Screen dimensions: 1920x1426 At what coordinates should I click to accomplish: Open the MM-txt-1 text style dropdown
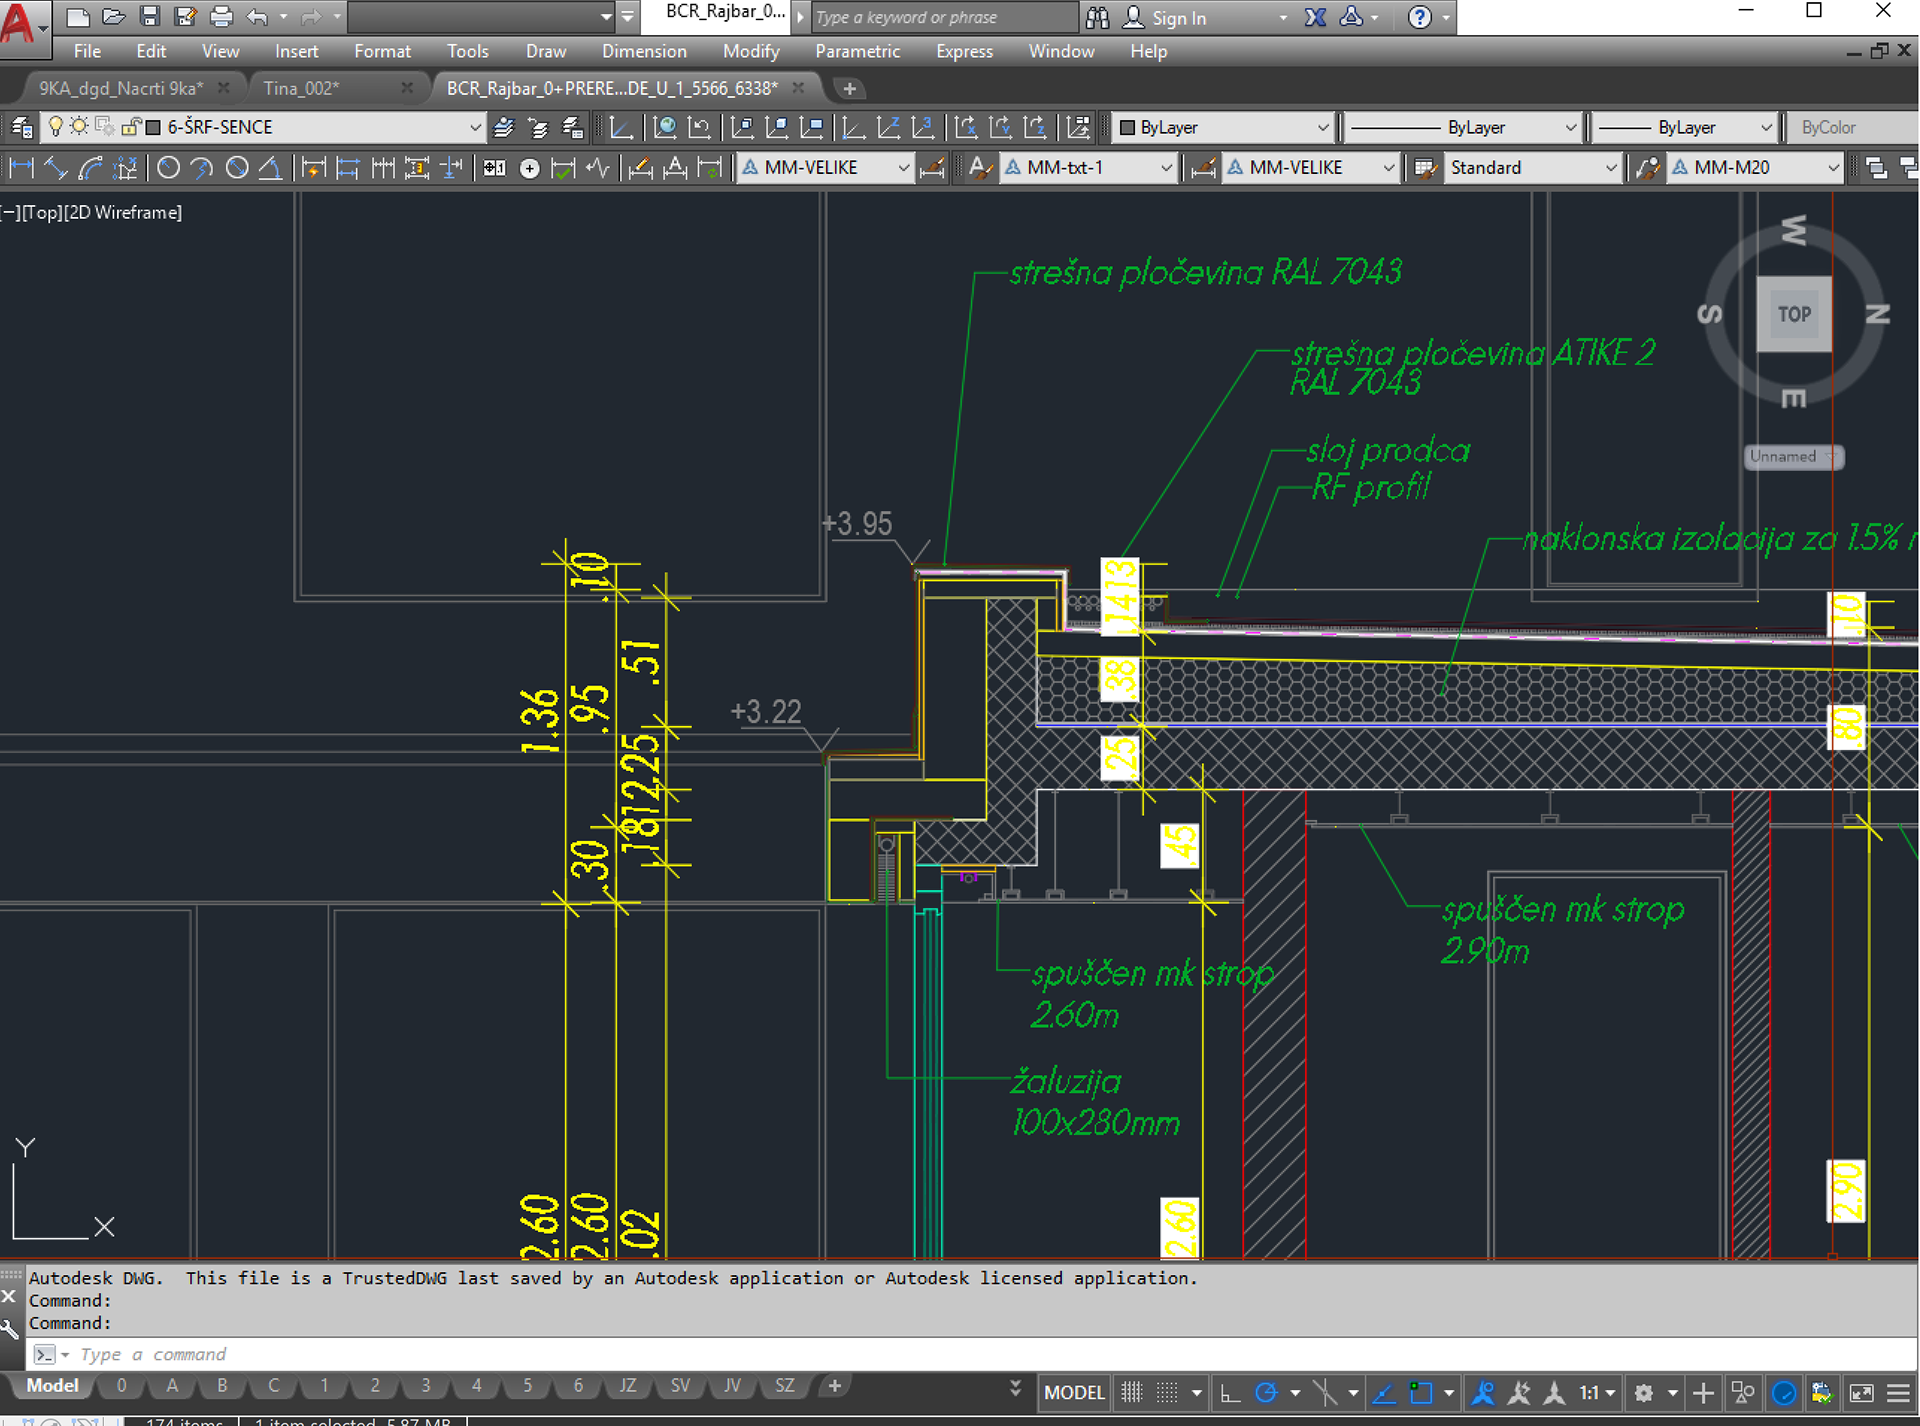coord(1165,168)
